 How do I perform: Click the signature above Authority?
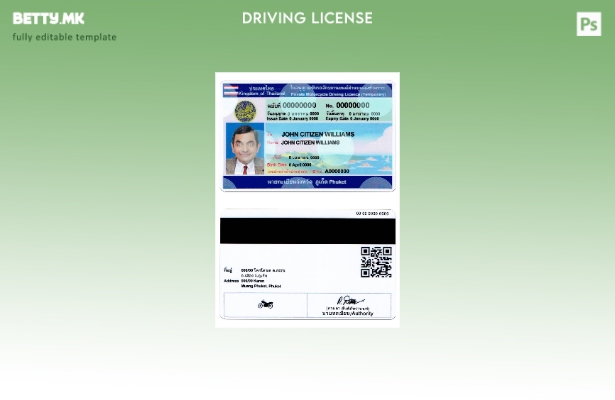point(349,300)
